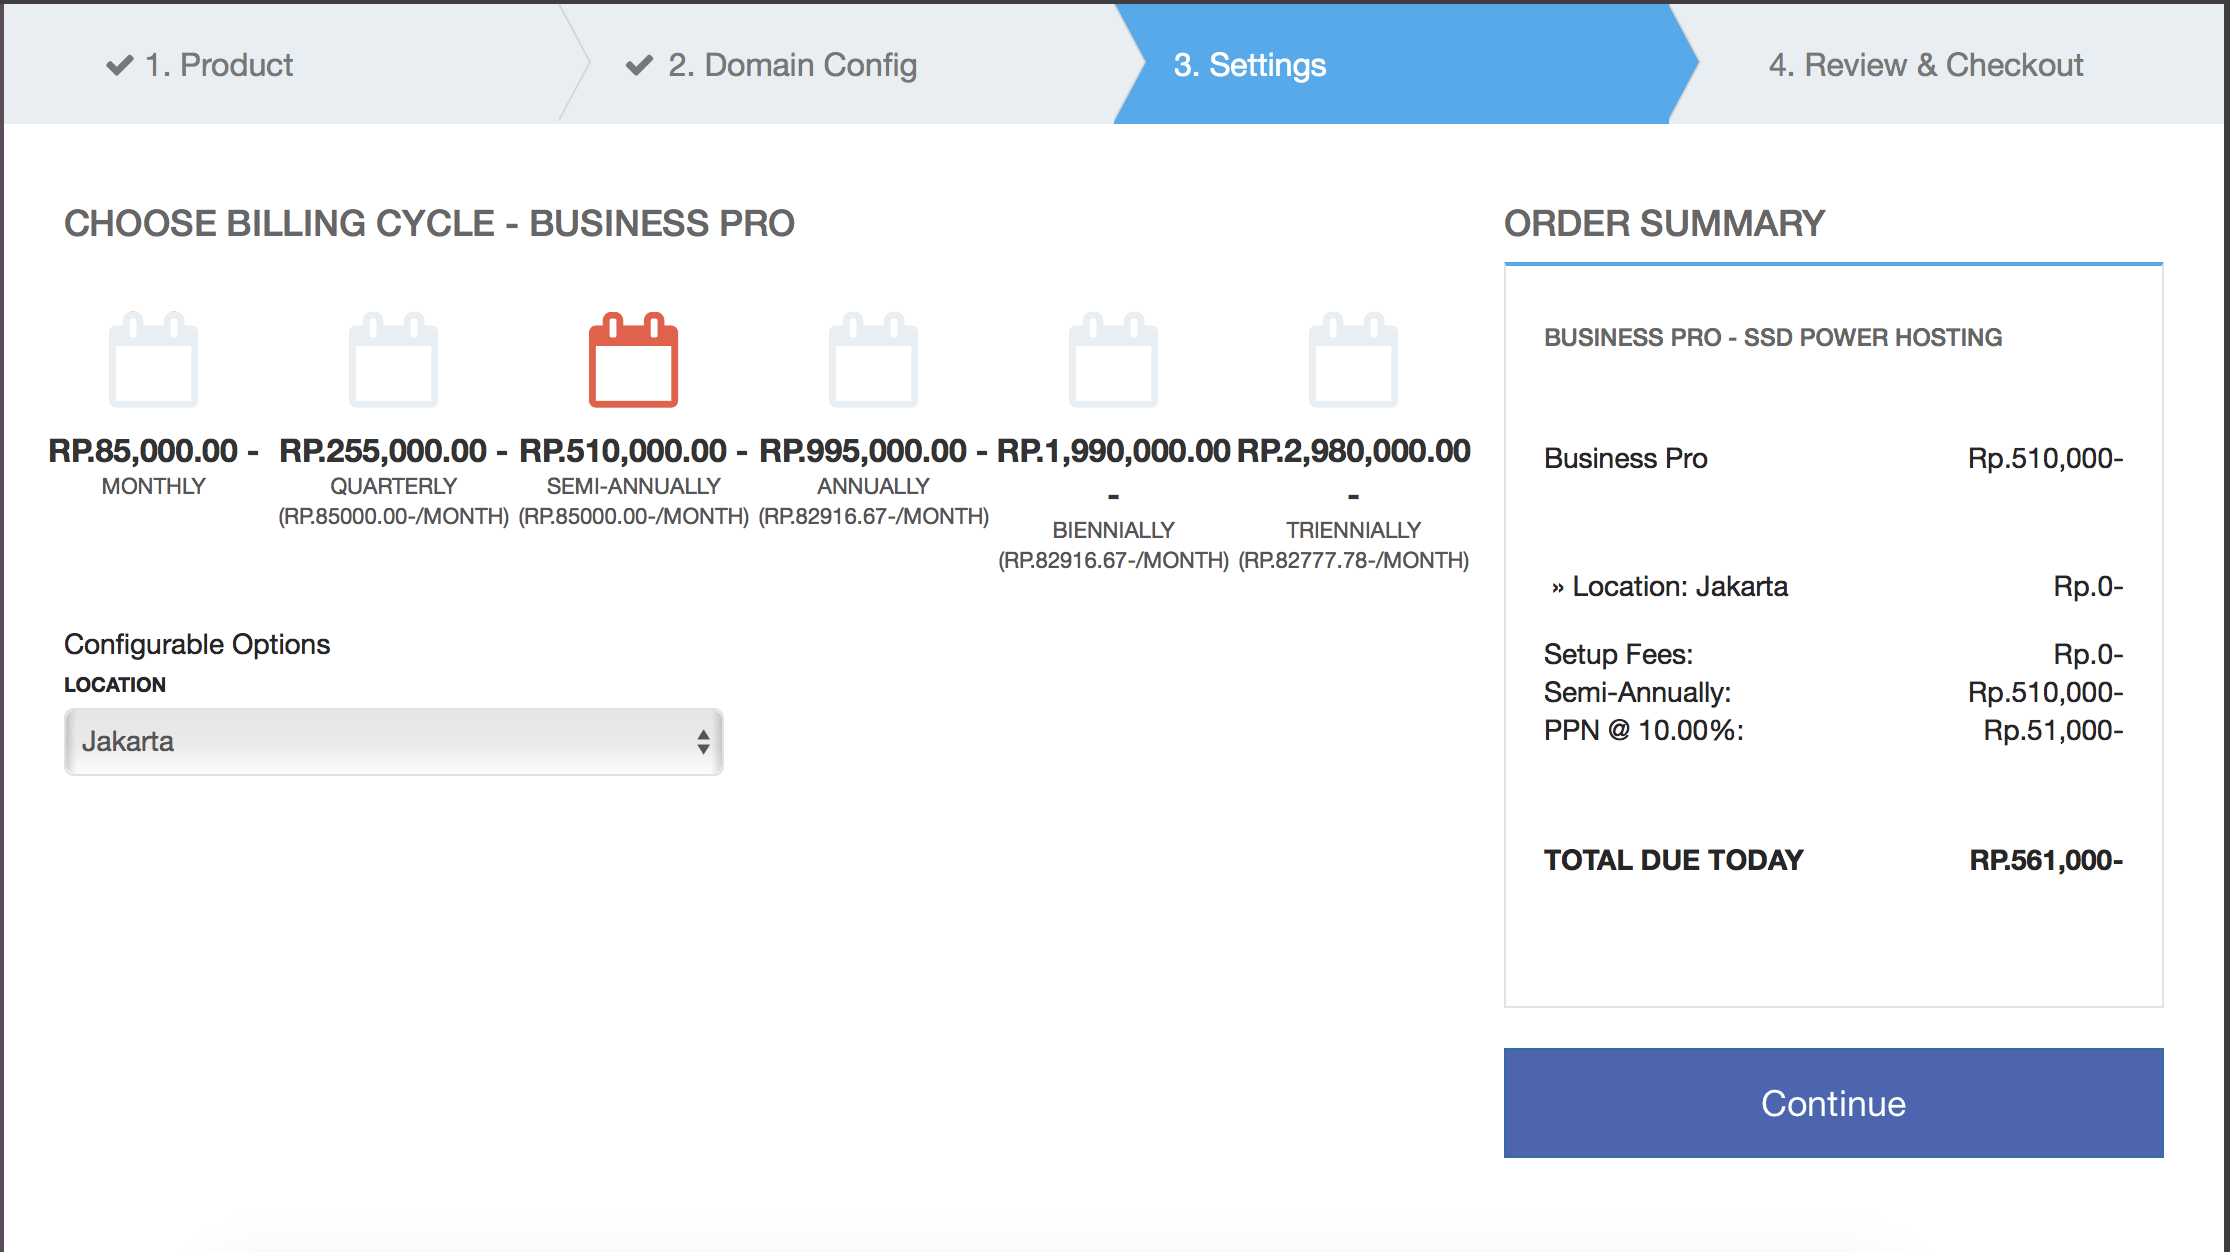Click the Continue button
Viewport: 2230px width, 1252px height.
point(1832,1103)
